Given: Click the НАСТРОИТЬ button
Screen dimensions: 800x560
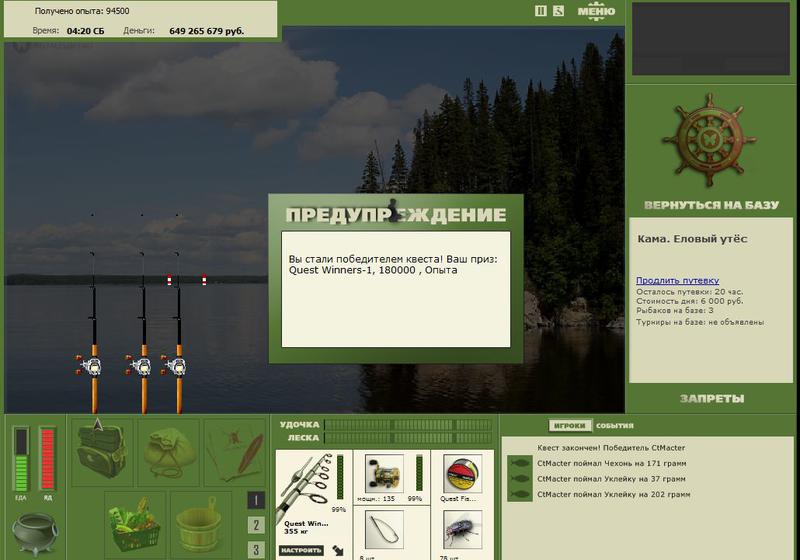Looking at the screenshot, I should tap(301, 550).
